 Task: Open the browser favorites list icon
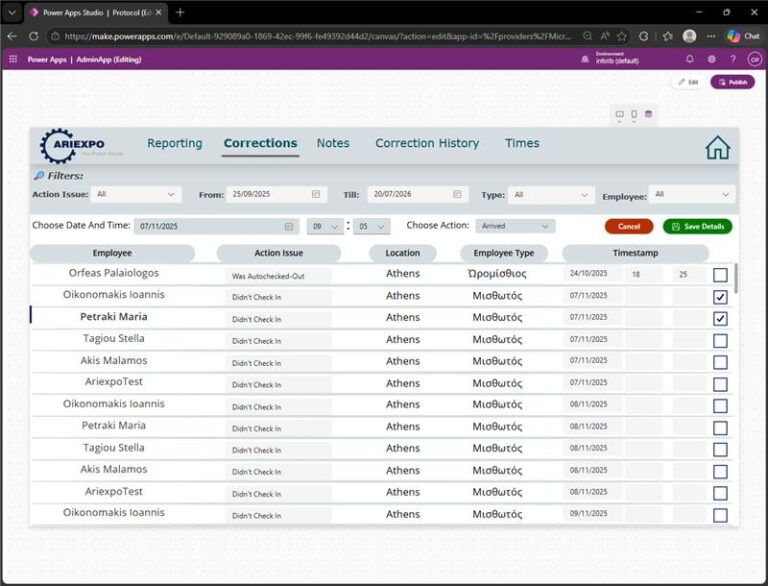click(668, 36)
